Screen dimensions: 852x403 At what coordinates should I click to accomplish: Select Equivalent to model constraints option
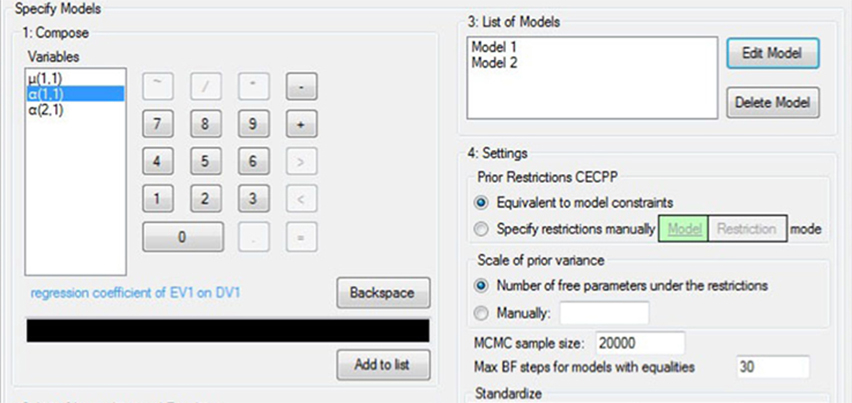[x=483, y=202]
